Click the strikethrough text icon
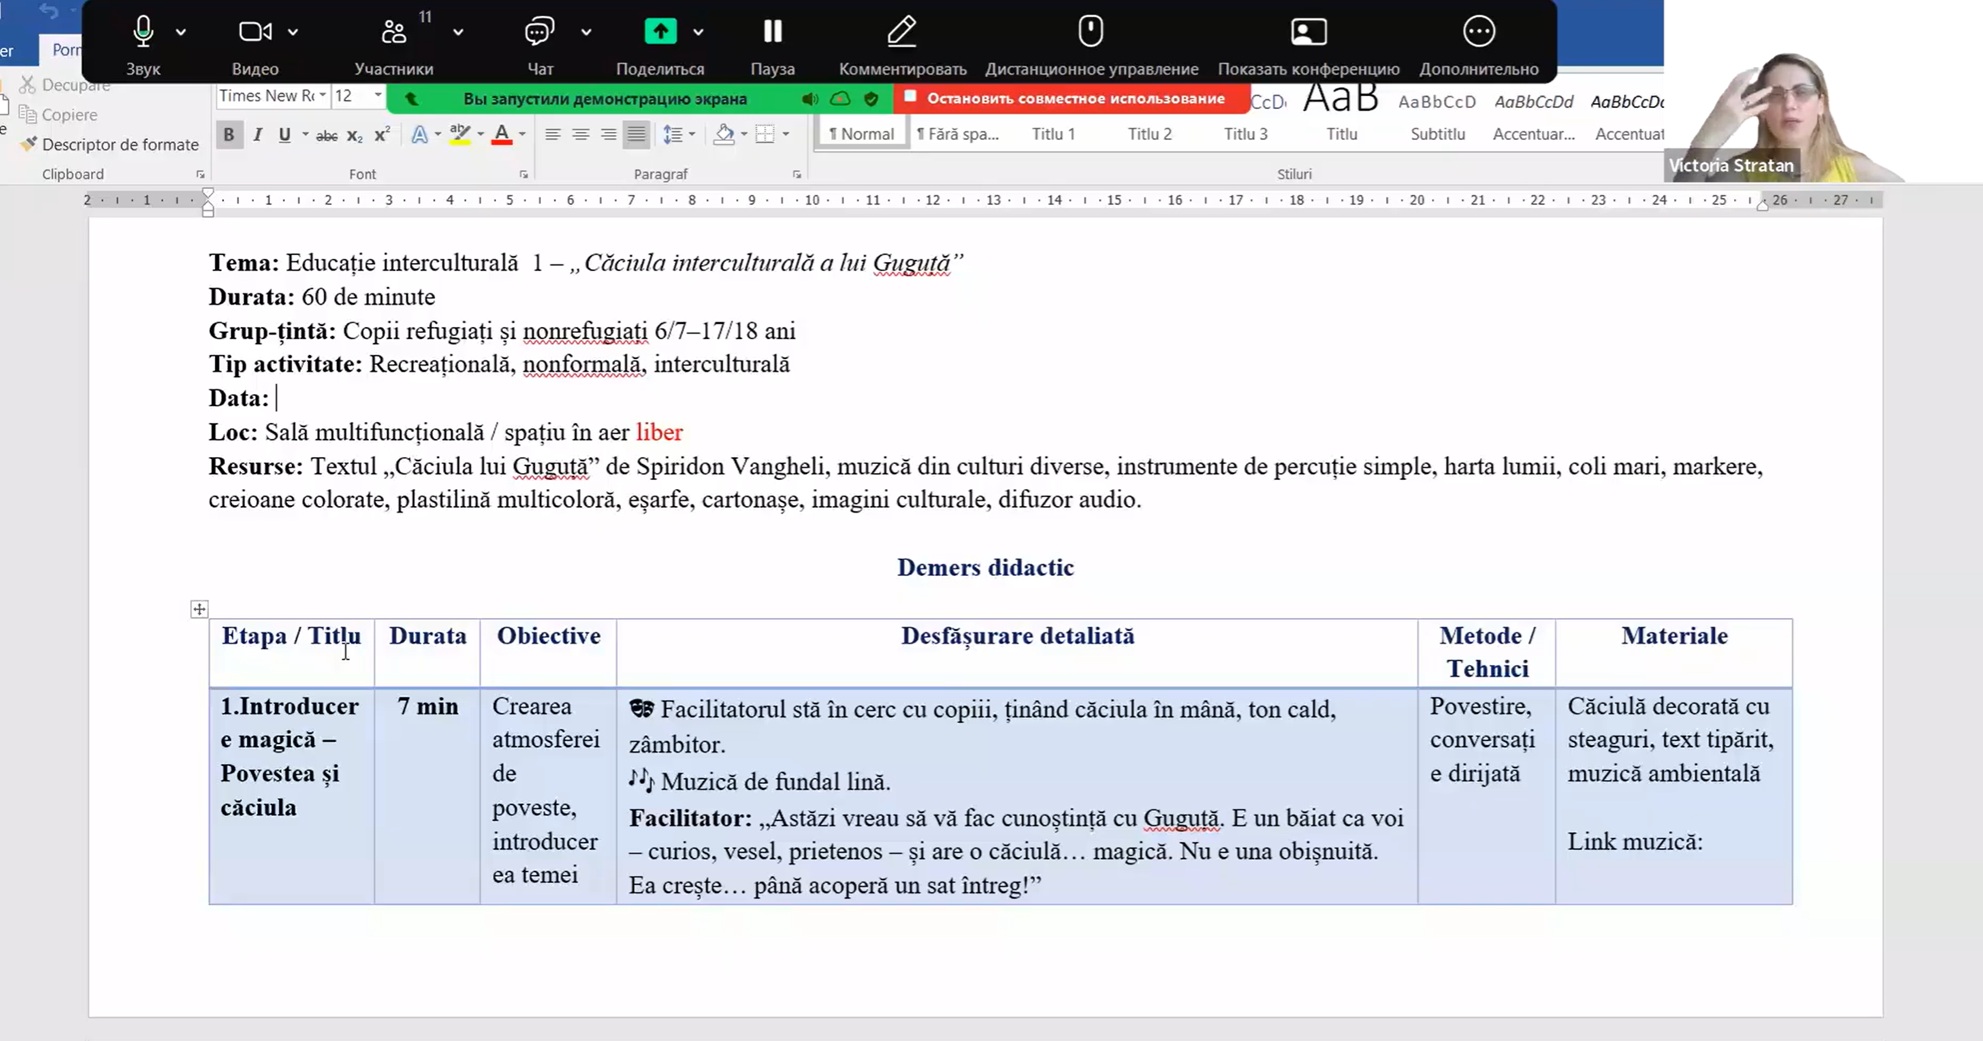1983x1041 pixels. [326, 135]
